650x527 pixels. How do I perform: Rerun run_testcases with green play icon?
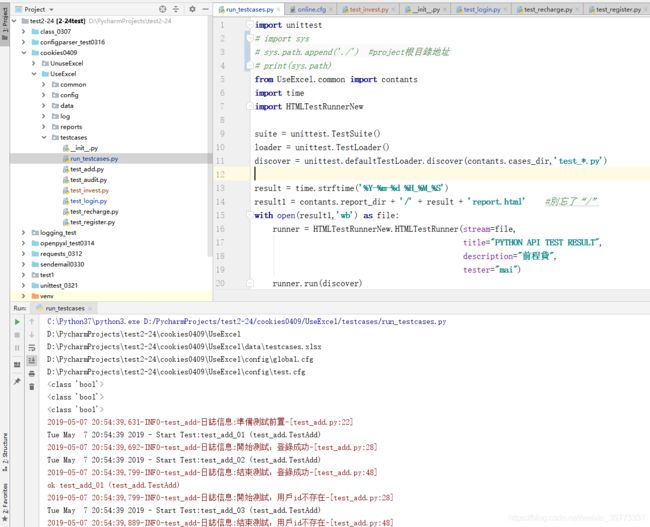point(17,322)
